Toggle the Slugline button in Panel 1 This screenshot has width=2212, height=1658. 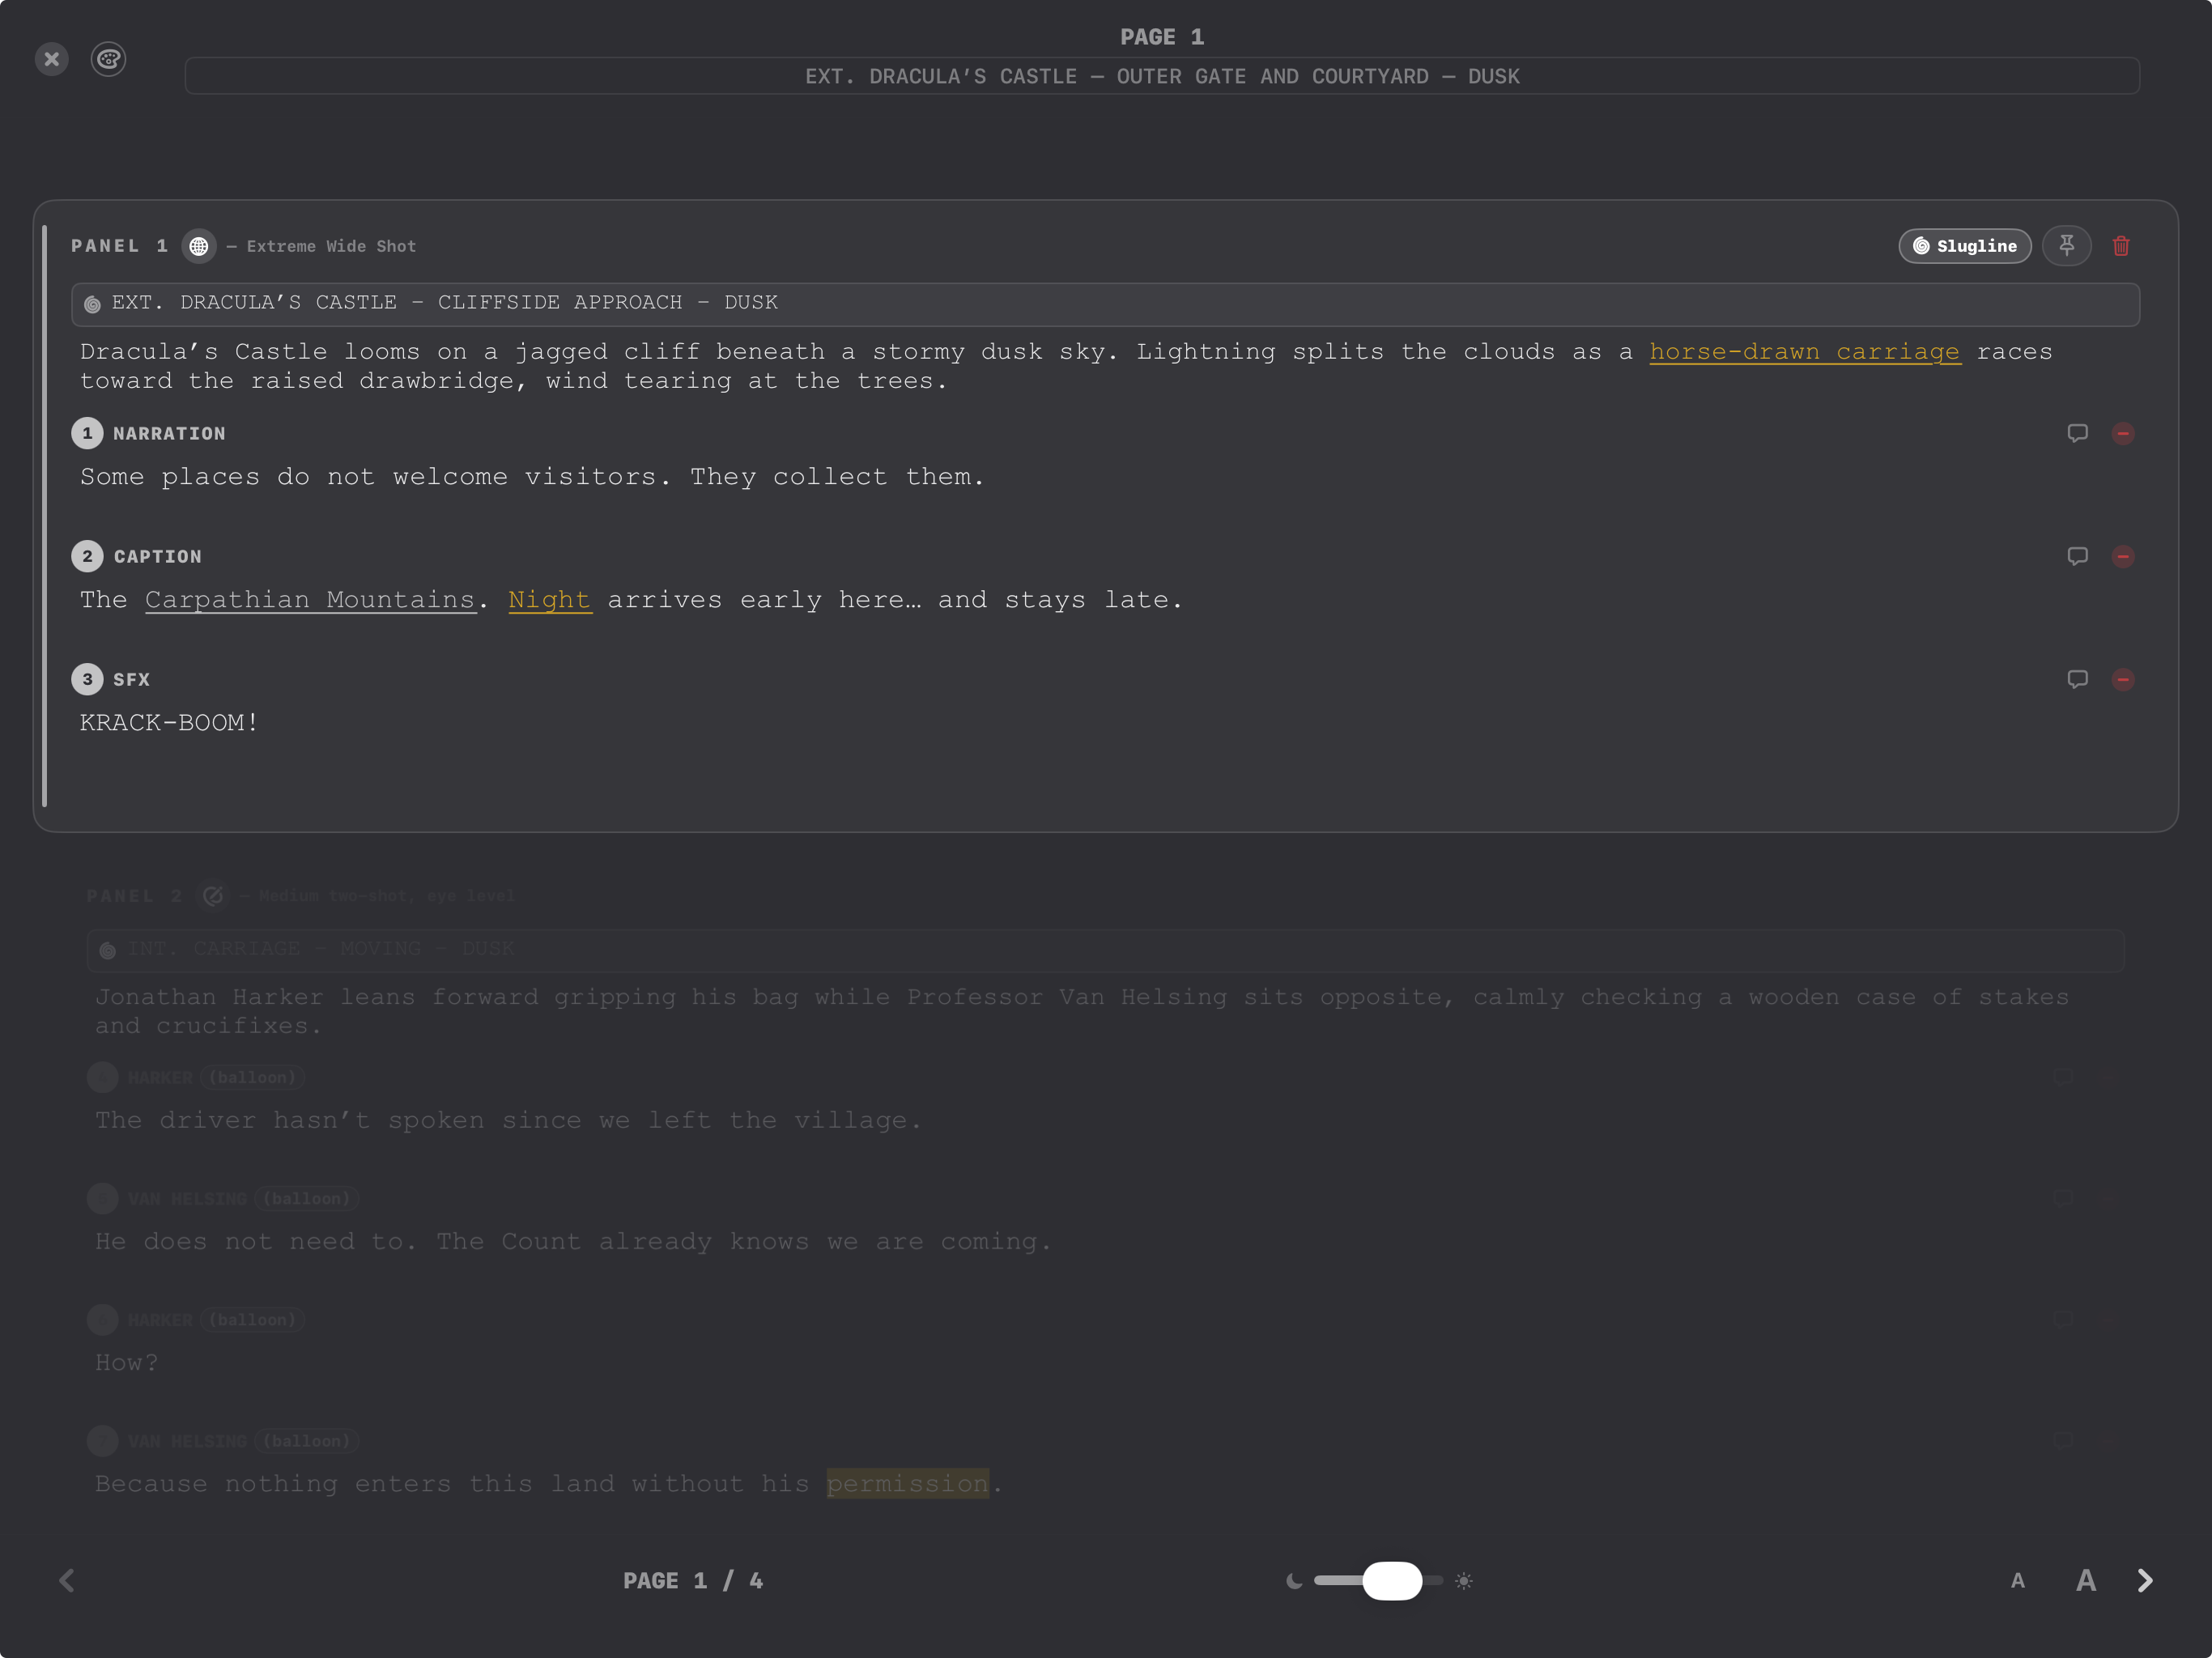pyautogui.click(x=1965, y=246)
